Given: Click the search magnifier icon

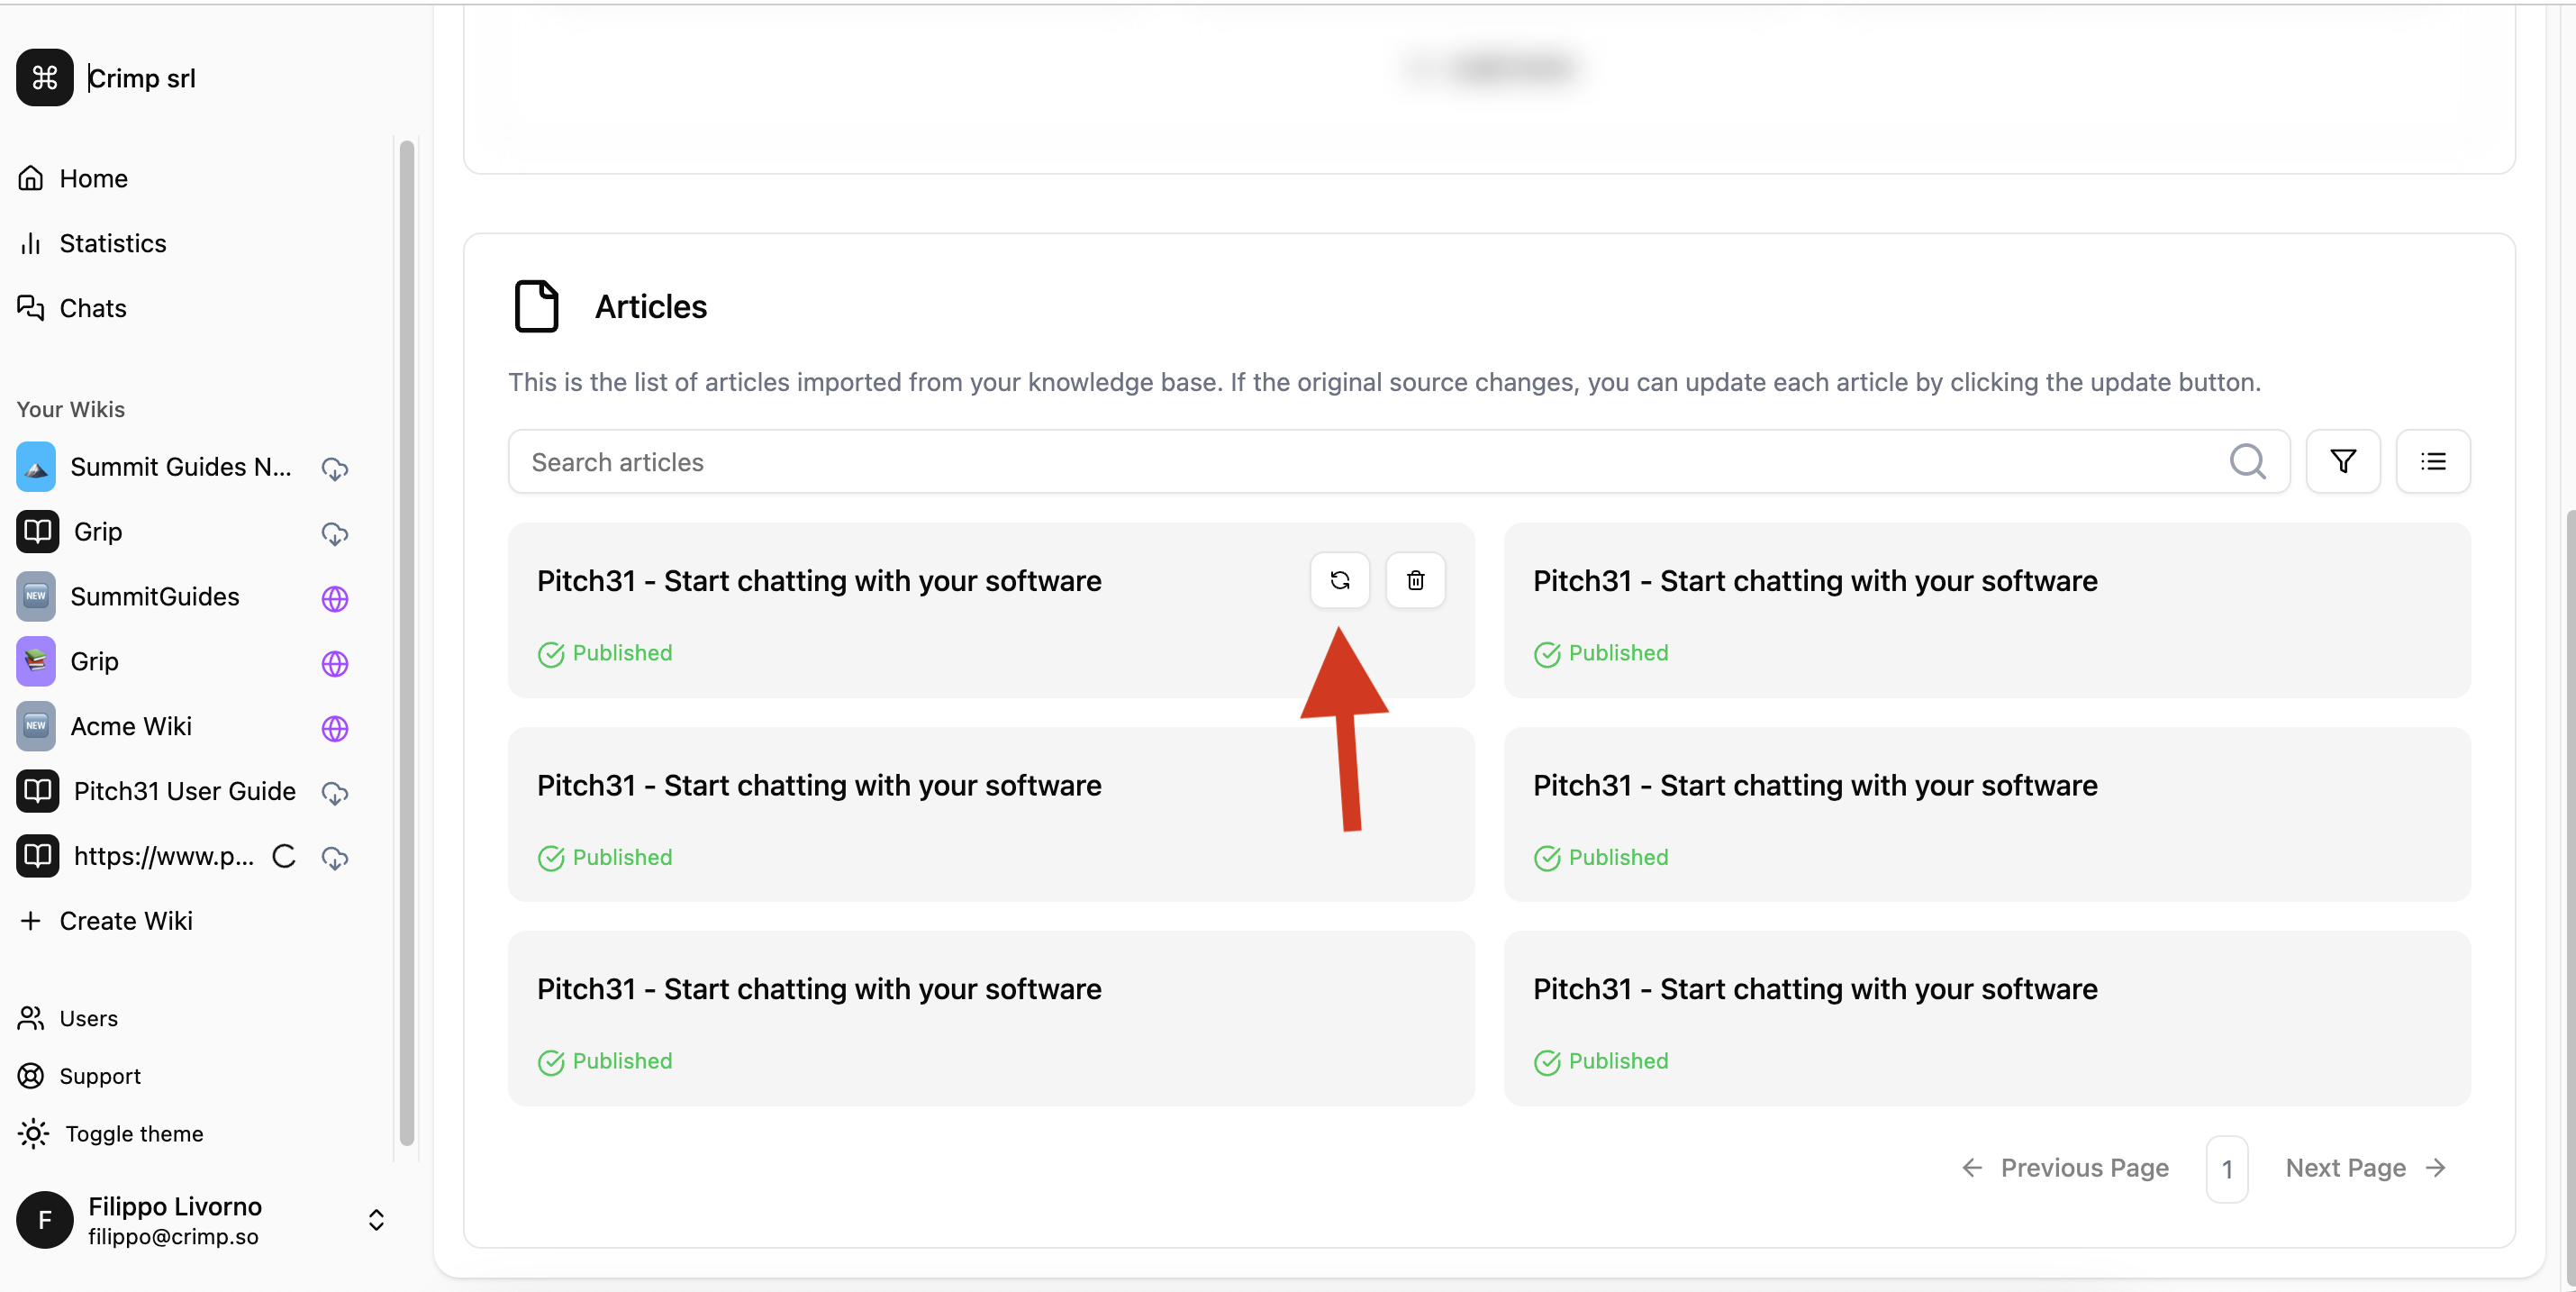Looking at the screenshot, I should click(2247, 461).
